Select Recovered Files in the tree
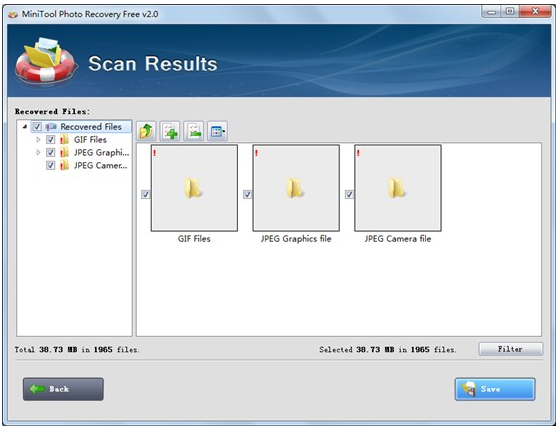The width and height of the screenshot is (558, 429). click(91, 127)
